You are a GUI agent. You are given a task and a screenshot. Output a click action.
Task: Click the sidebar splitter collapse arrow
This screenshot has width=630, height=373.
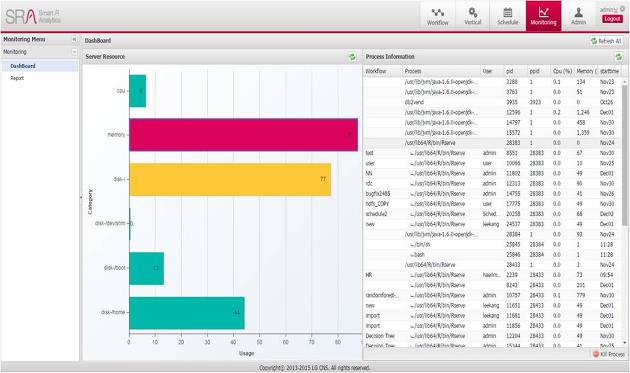81,197
